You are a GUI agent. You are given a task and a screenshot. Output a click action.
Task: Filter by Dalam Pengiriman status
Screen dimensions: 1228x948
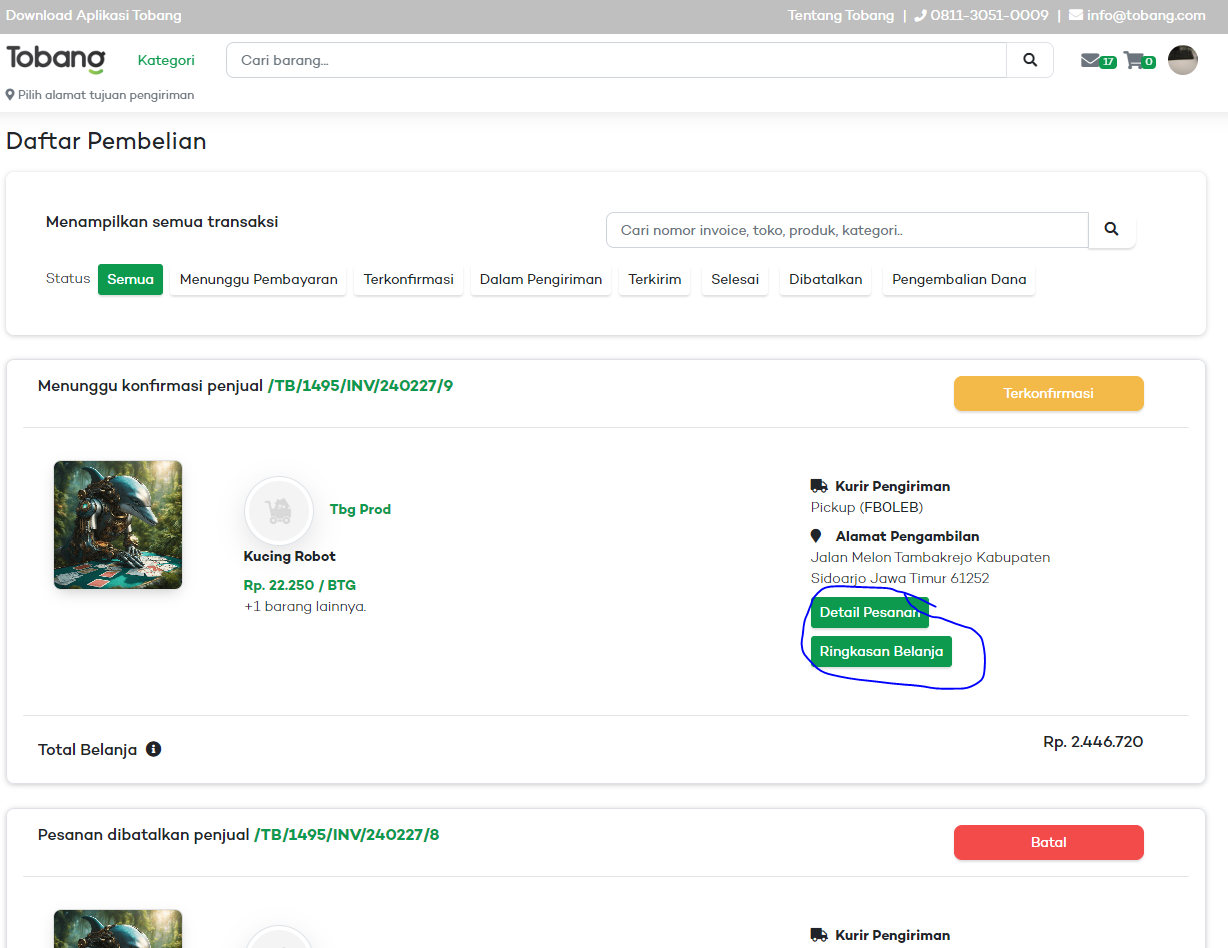[540, 280]
